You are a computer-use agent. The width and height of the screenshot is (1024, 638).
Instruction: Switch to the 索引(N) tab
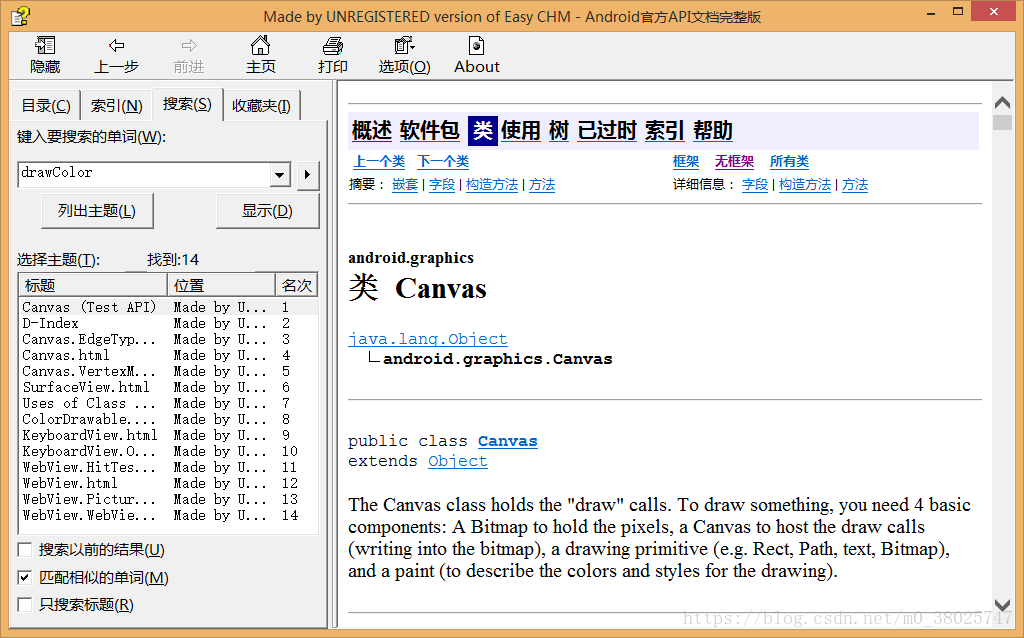(x=116, y=106)
